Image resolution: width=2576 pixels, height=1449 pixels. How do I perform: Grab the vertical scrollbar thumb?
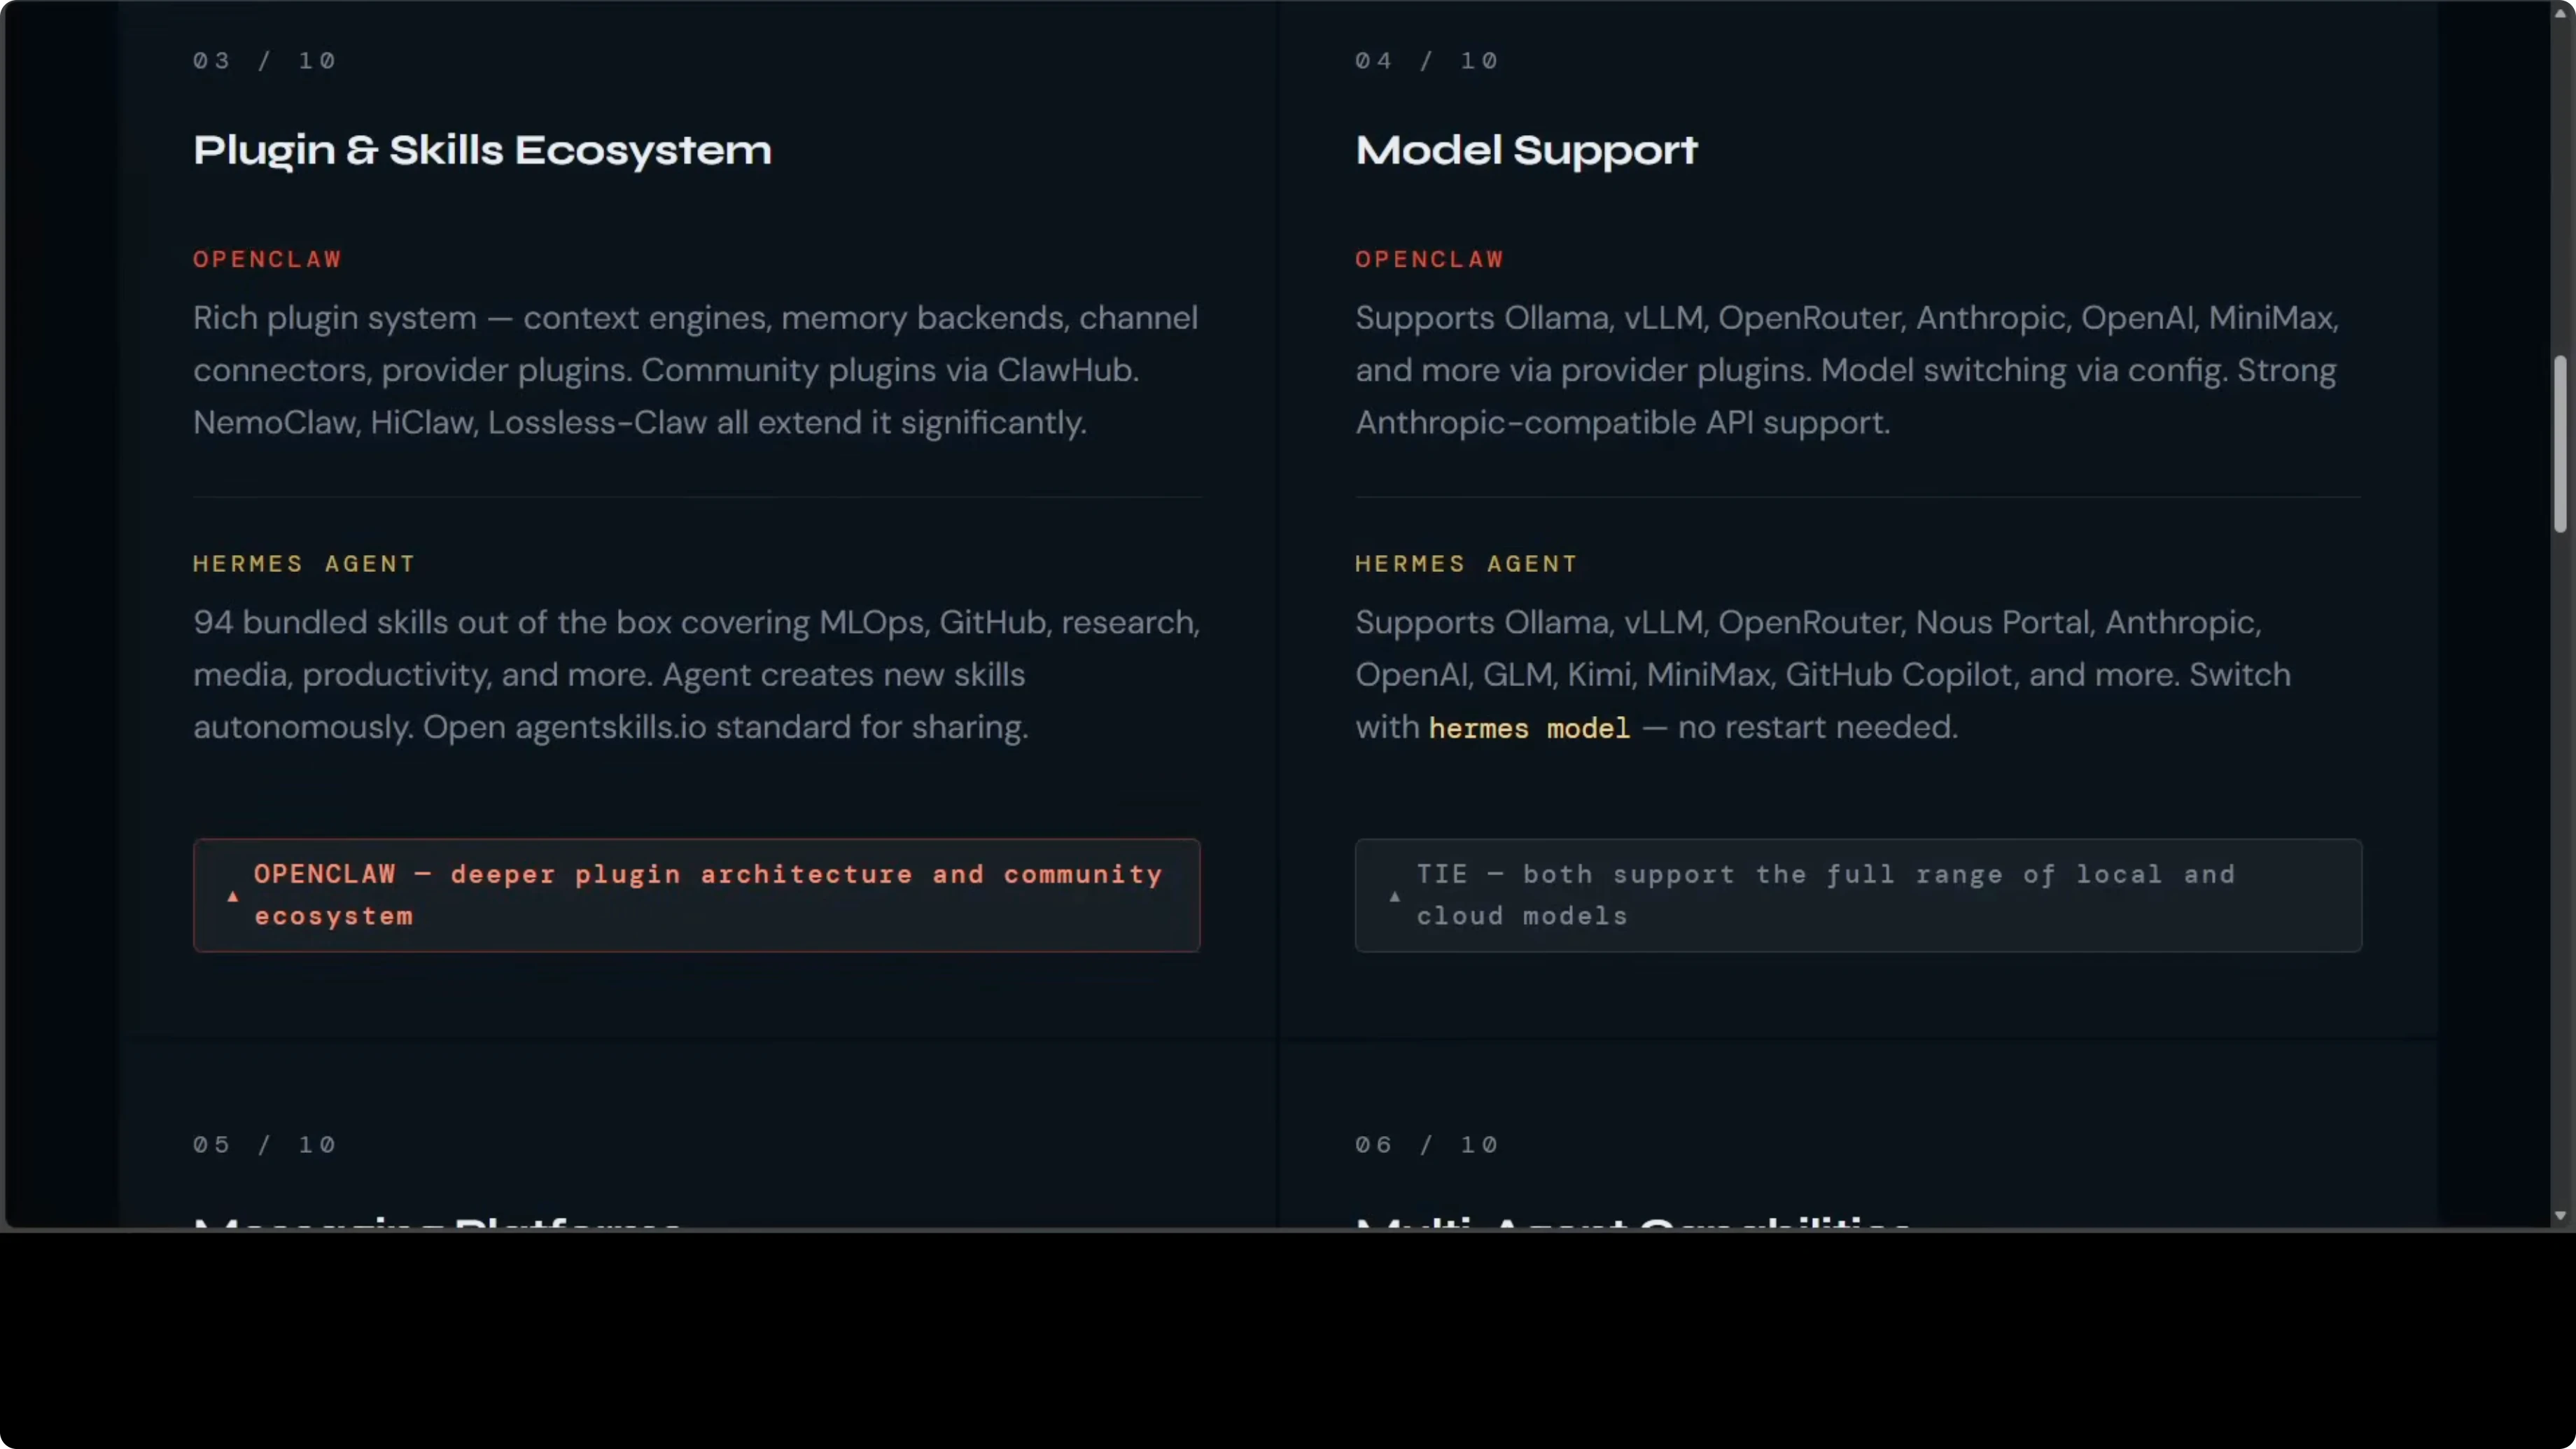click(x=2560, y=443)
